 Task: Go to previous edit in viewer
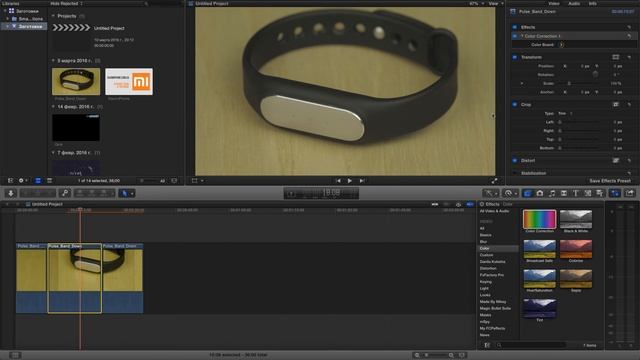tap(338, 180)
